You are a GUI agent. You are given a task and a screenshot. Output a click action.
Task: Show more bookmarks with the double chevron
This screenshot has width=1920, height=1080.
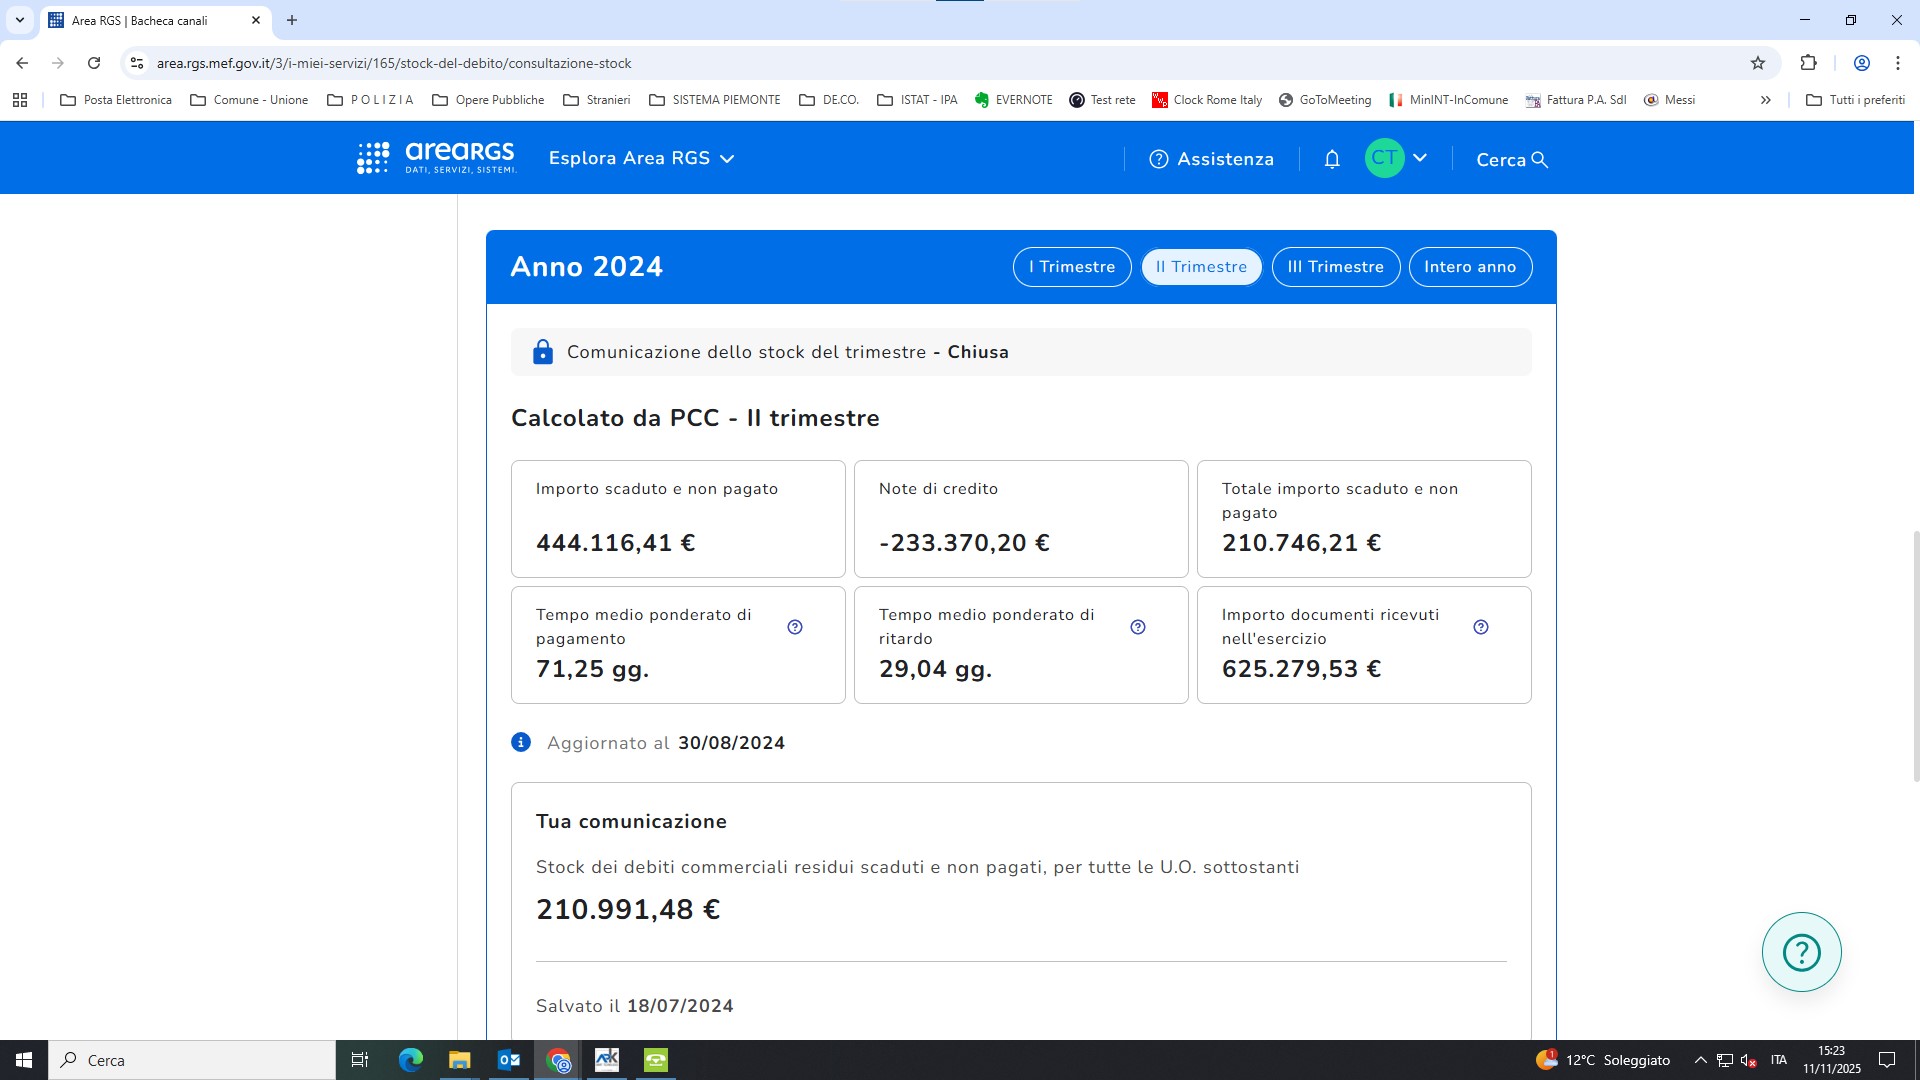tap(1766, 100)
